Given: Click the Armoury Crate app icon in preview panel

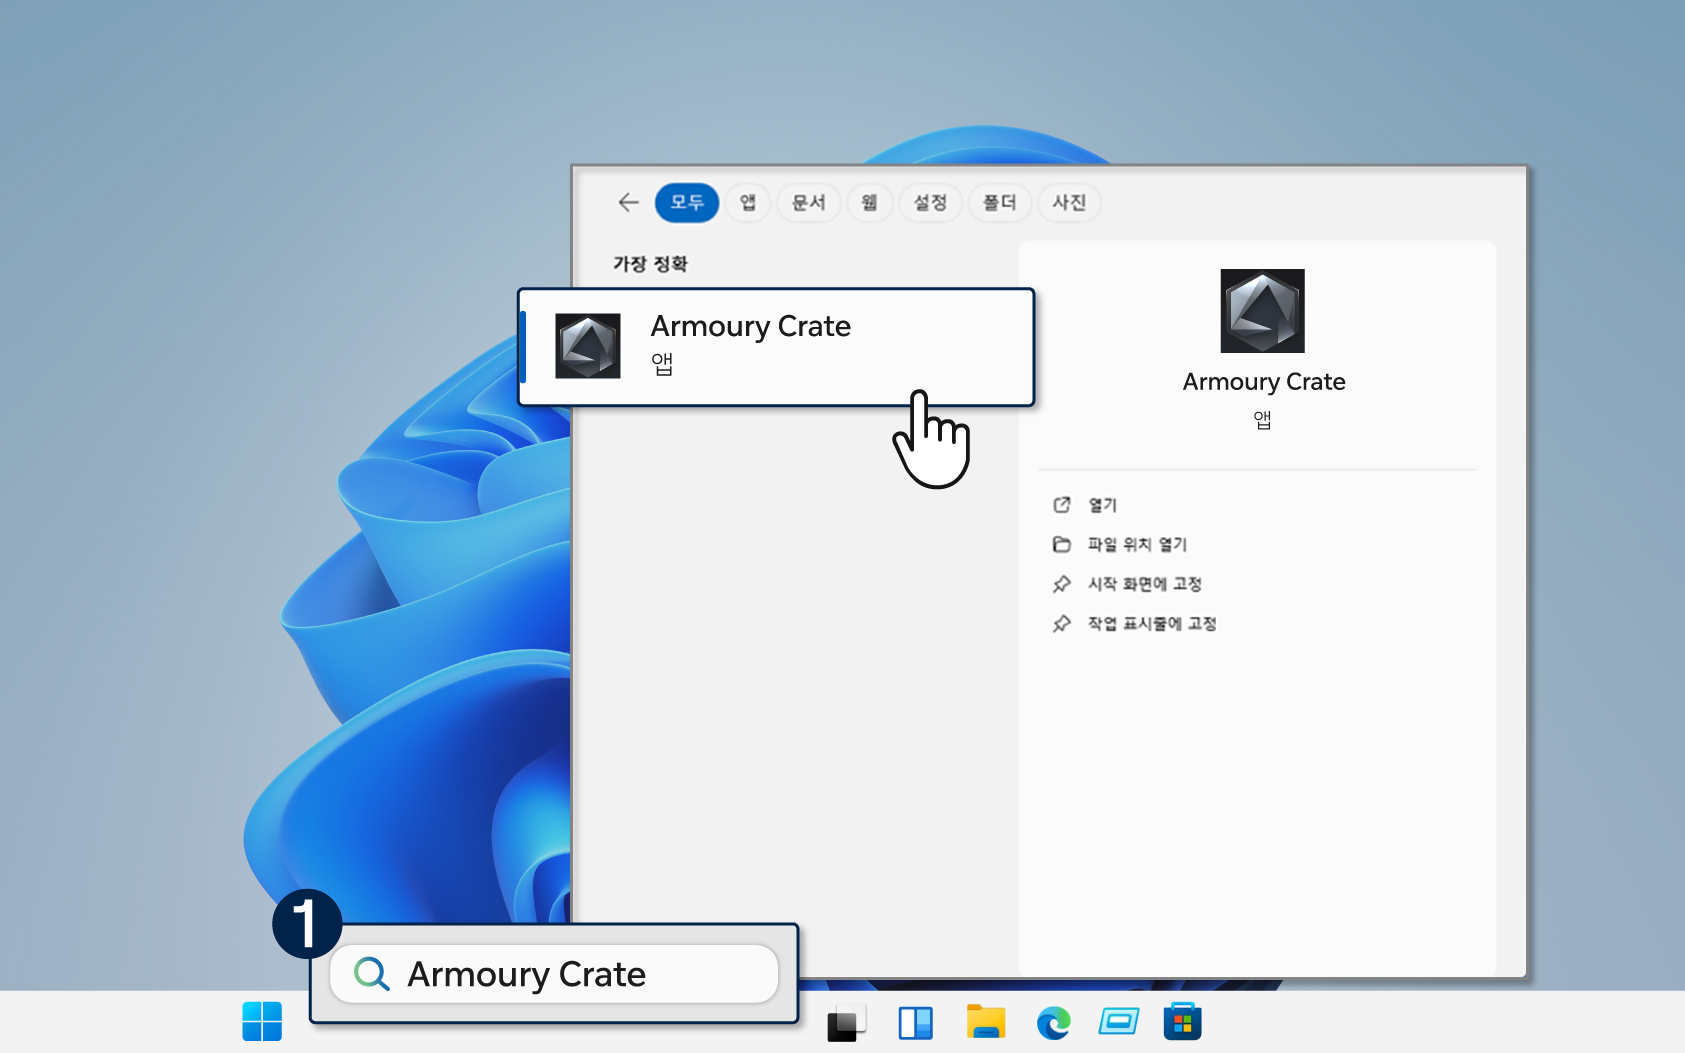Looking at the screenshot, I should coord(1262,310).
